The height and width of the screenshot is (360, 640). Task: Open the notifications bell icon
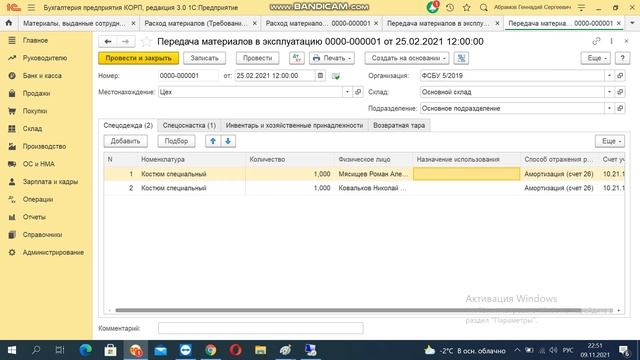point(433,7)
